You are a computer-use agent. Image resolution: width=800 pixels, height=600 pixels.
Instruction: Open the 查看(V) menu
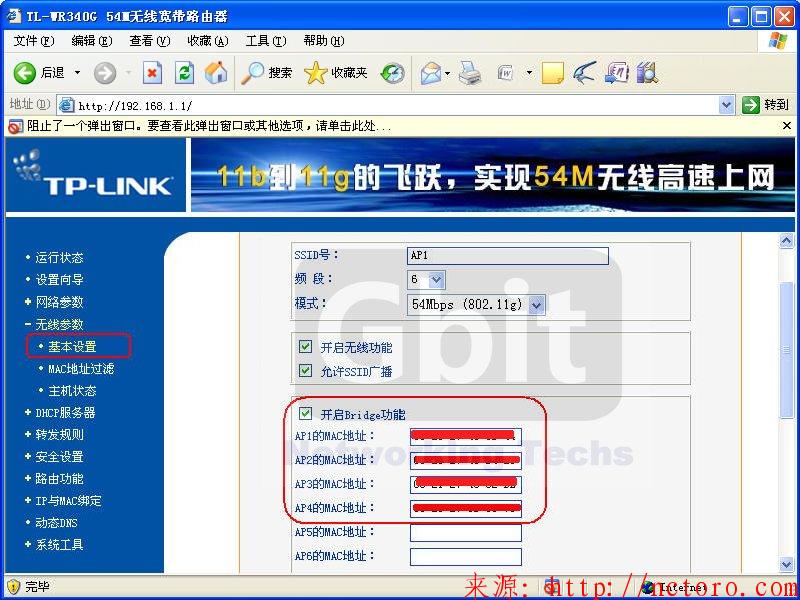point(149,41)
